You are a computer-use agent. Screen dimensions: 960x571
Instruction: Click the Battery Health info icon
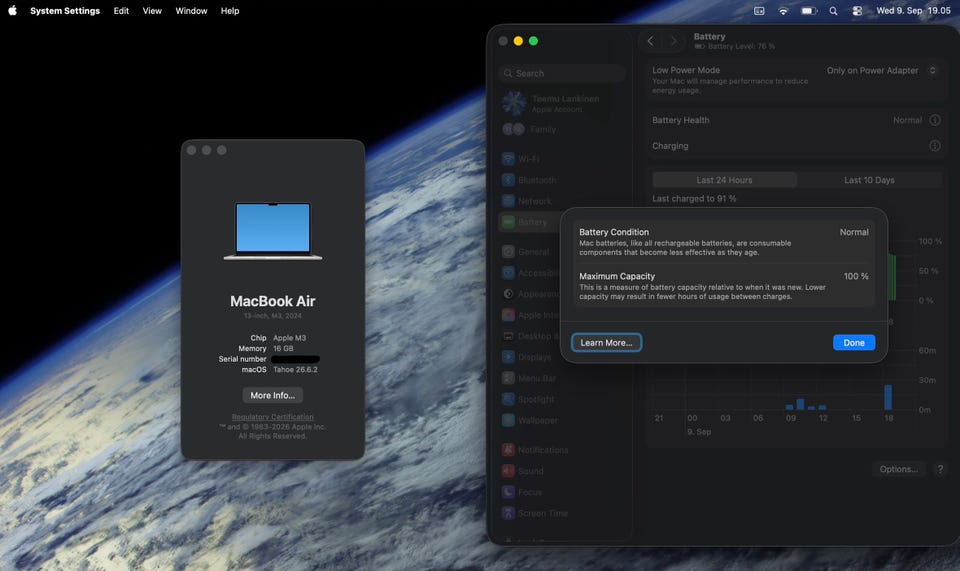coord(935,120)
